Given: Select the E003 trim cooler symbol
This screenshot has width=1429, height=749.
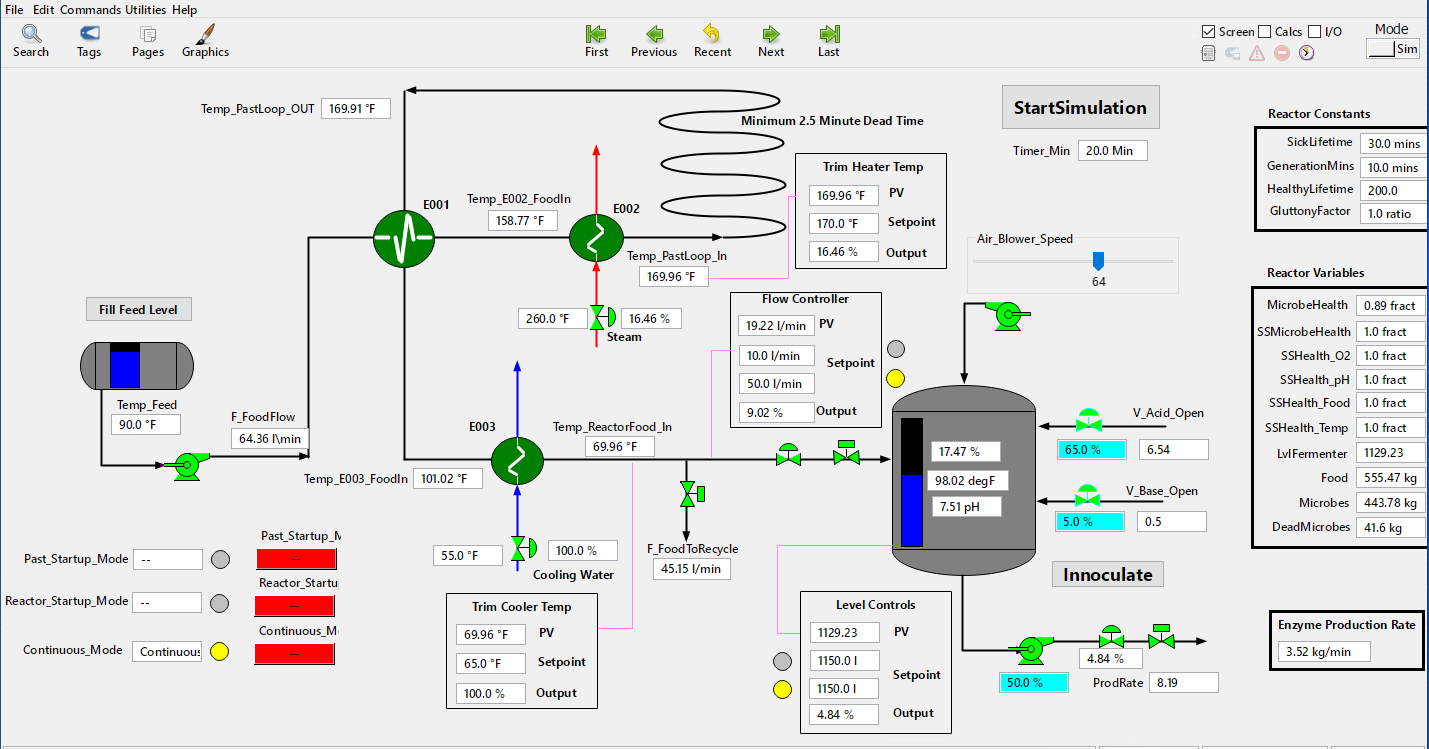Looking at the screenshot, I should [517, 460].
